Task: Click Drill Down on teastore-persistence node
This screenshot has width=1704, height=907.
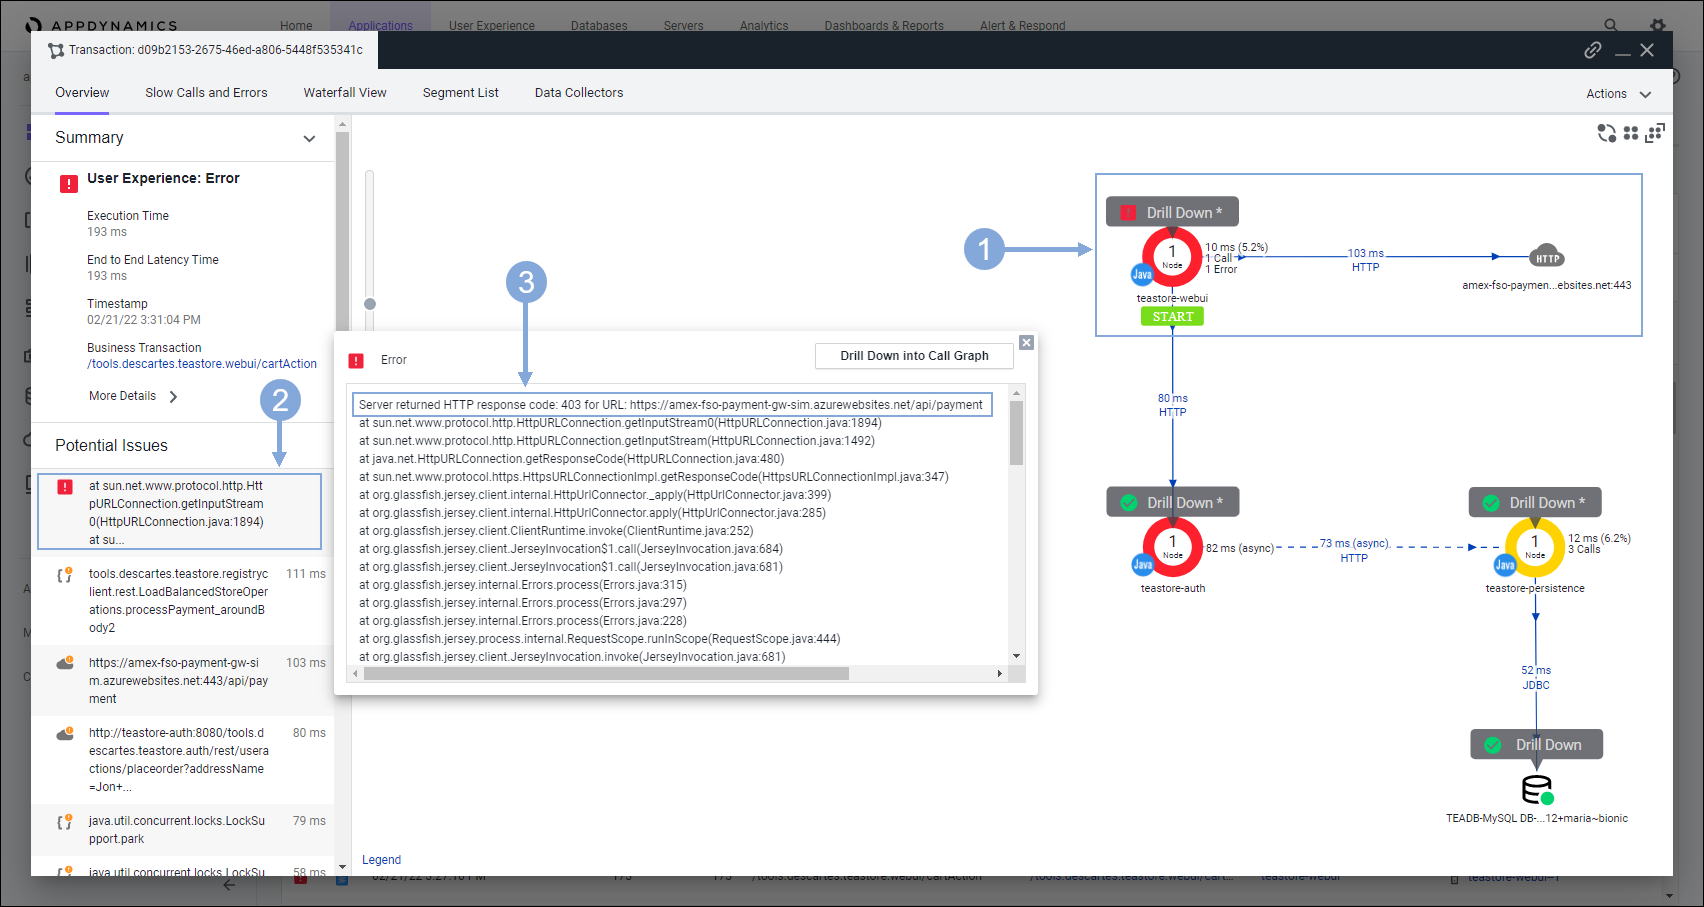Action: 1535,503
